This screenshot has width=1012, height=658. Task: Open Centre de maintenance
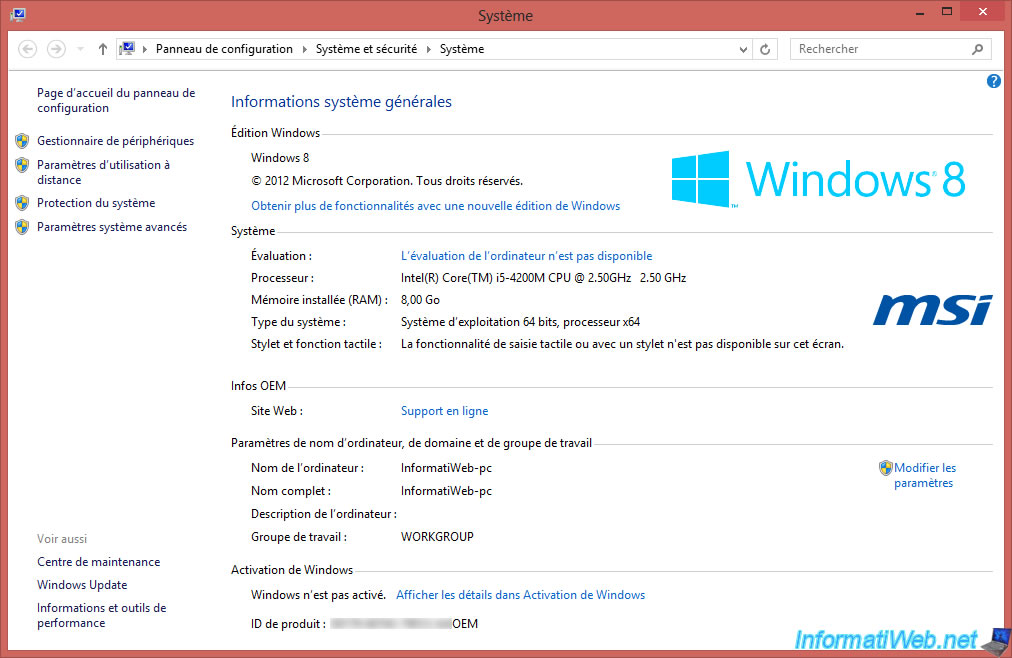pos(98,562)
